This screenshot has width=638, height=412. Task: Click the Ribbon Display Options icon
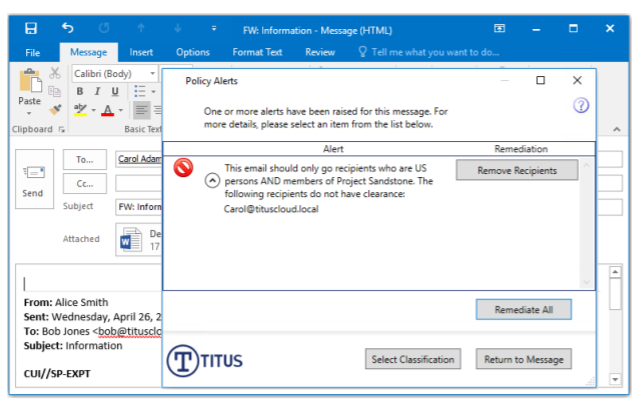tap(499, 28)
